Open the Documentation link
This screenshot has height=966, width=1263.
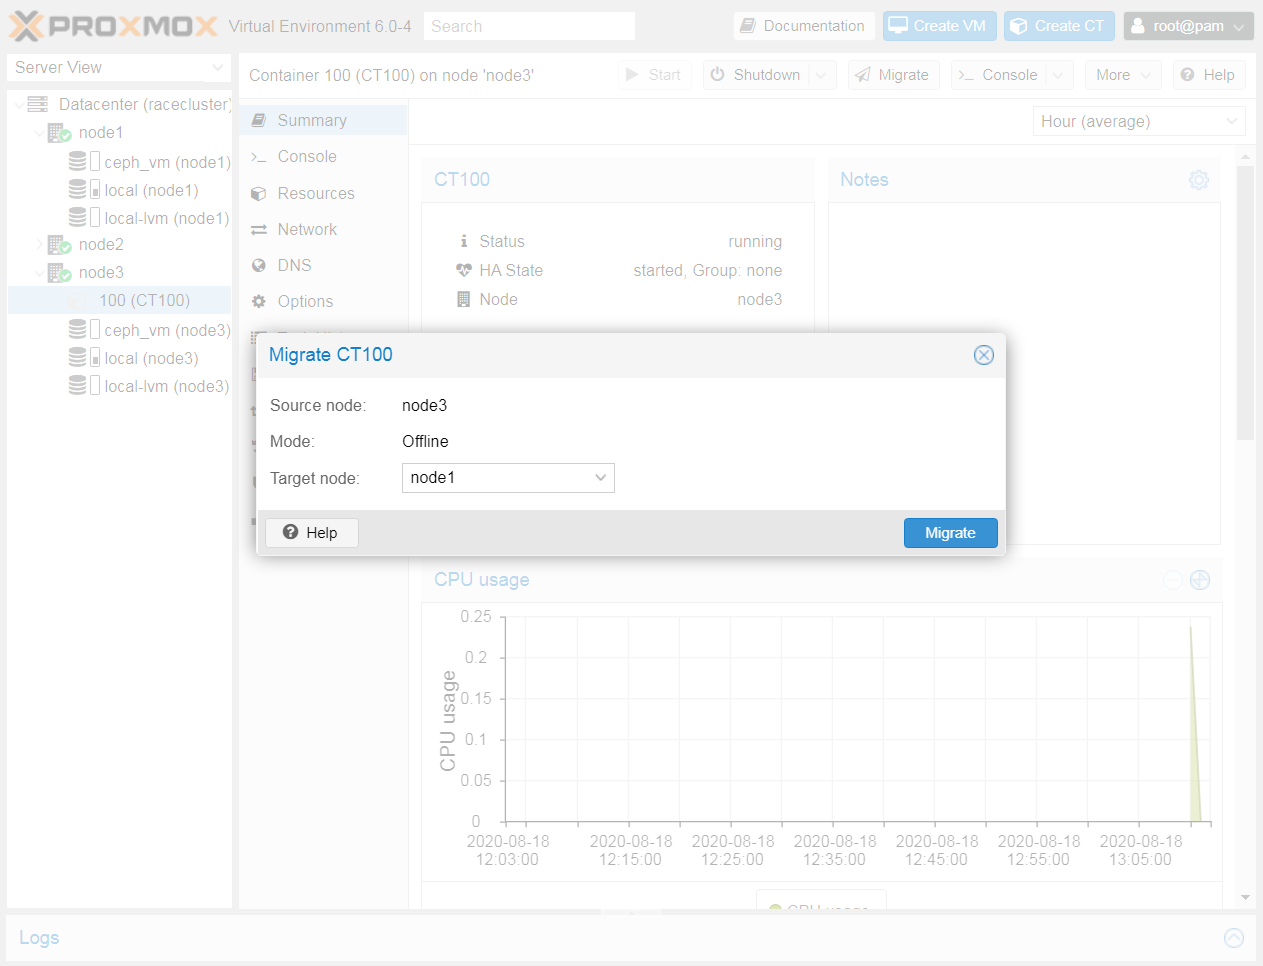click(804, 26)
